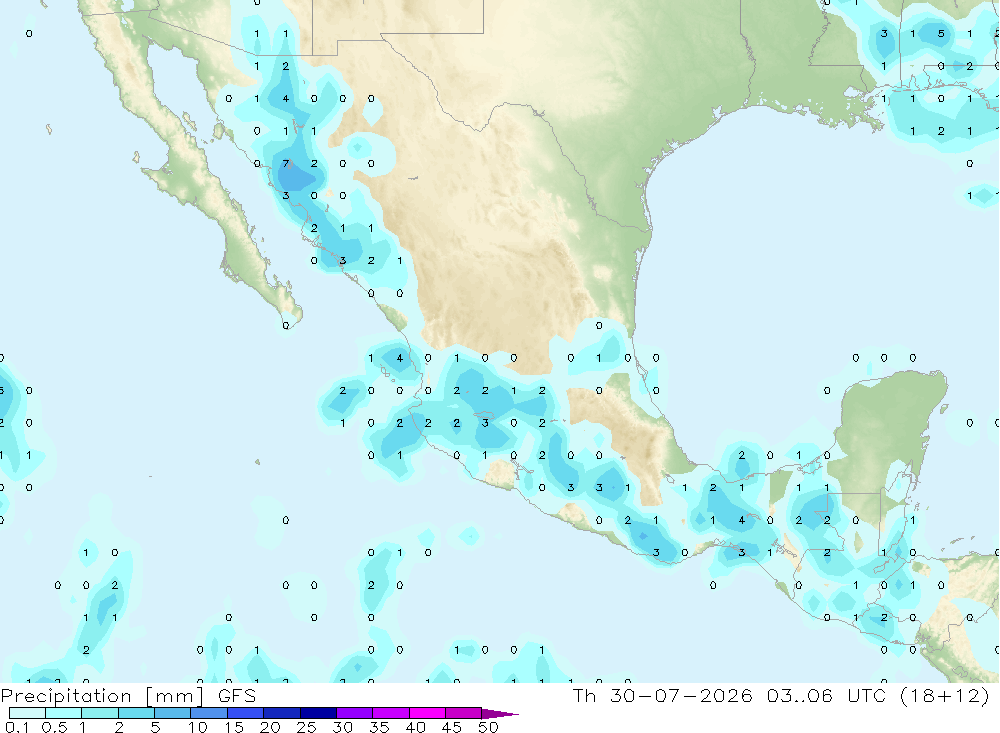Click the 10 to 15 mm legend color
The height and width of the screenshot is (733, 1000).
click(x=209, y=713)
